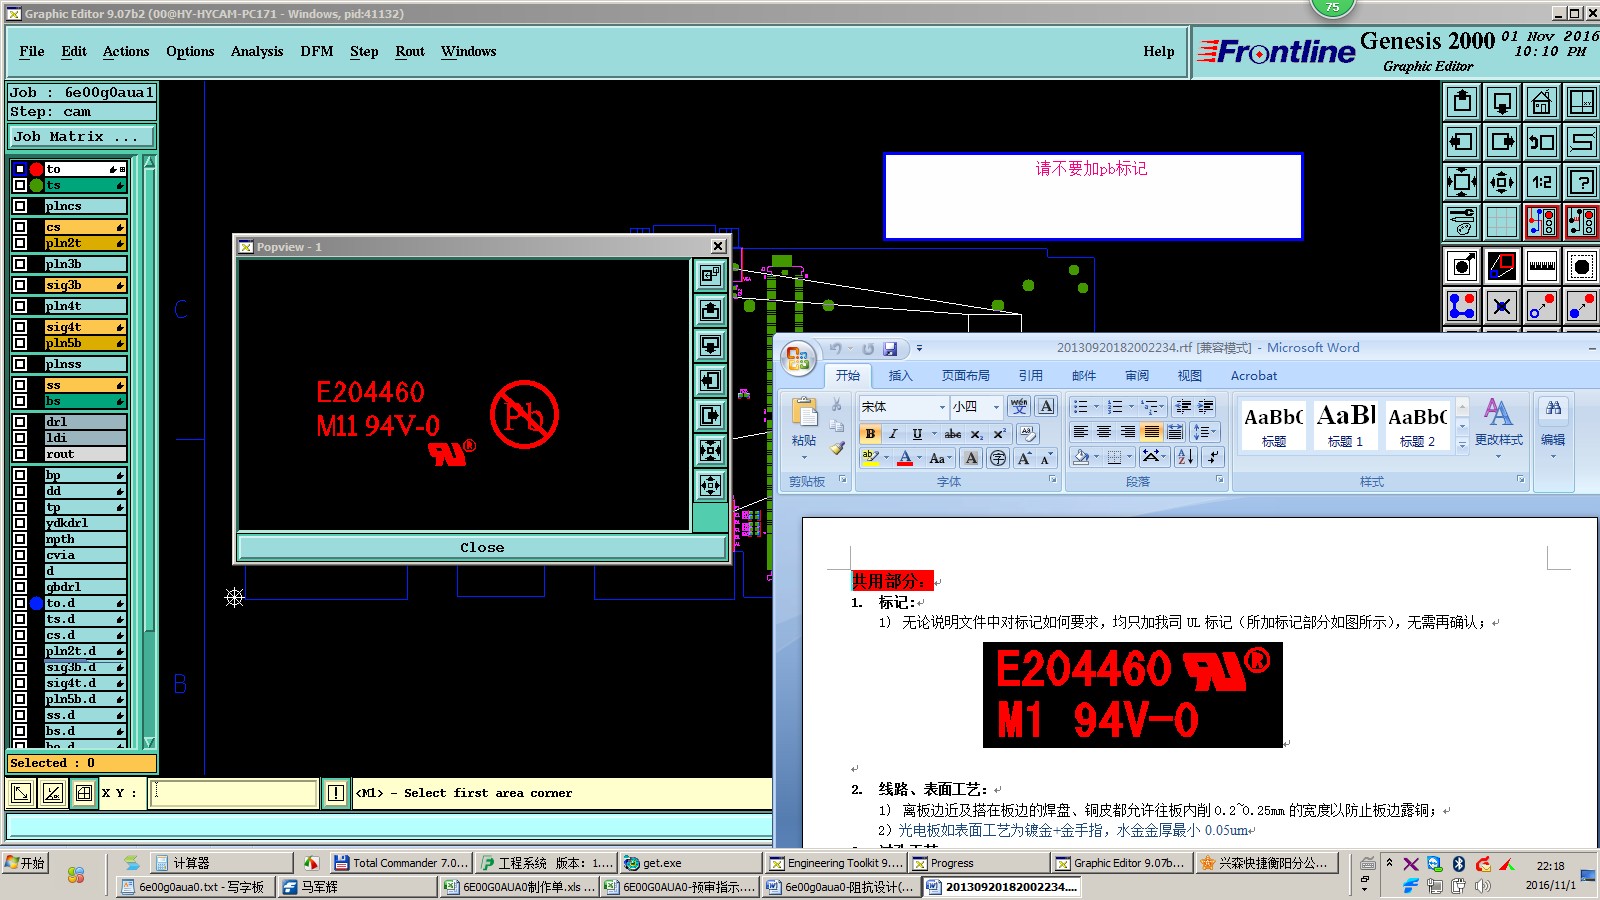Open the Actions menu
This screenshot has height=900, width=1600.
tap(126, 51)
